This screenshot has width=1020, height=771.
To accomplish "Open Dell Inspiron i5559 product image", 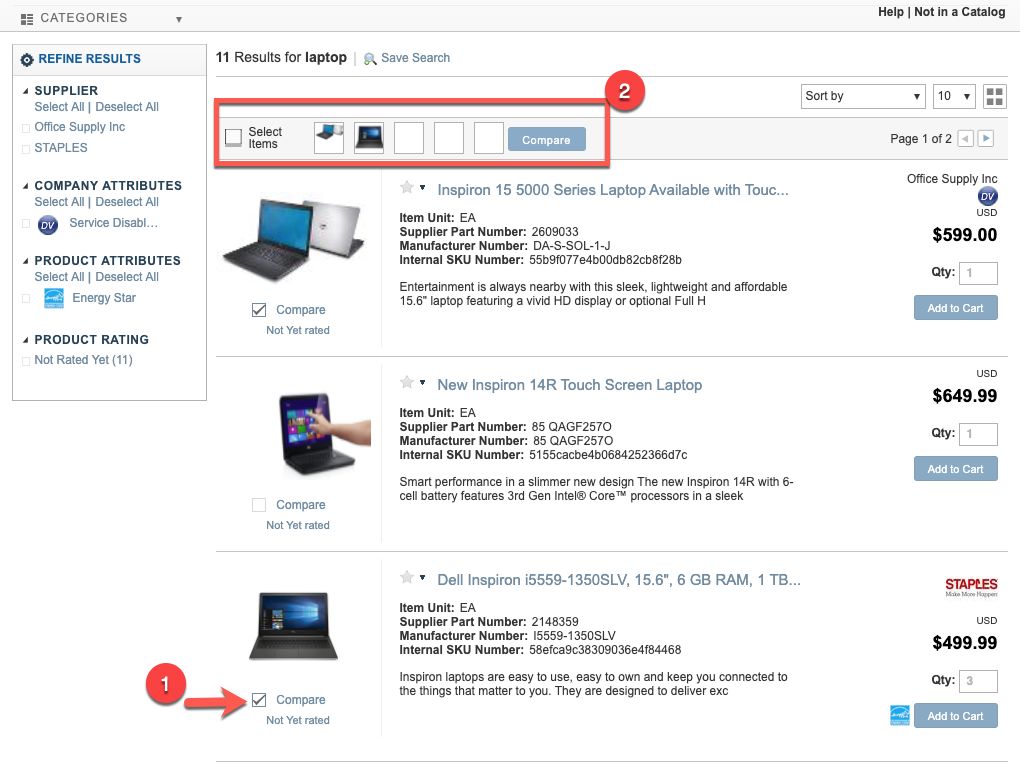I will (x=293, y=625).
